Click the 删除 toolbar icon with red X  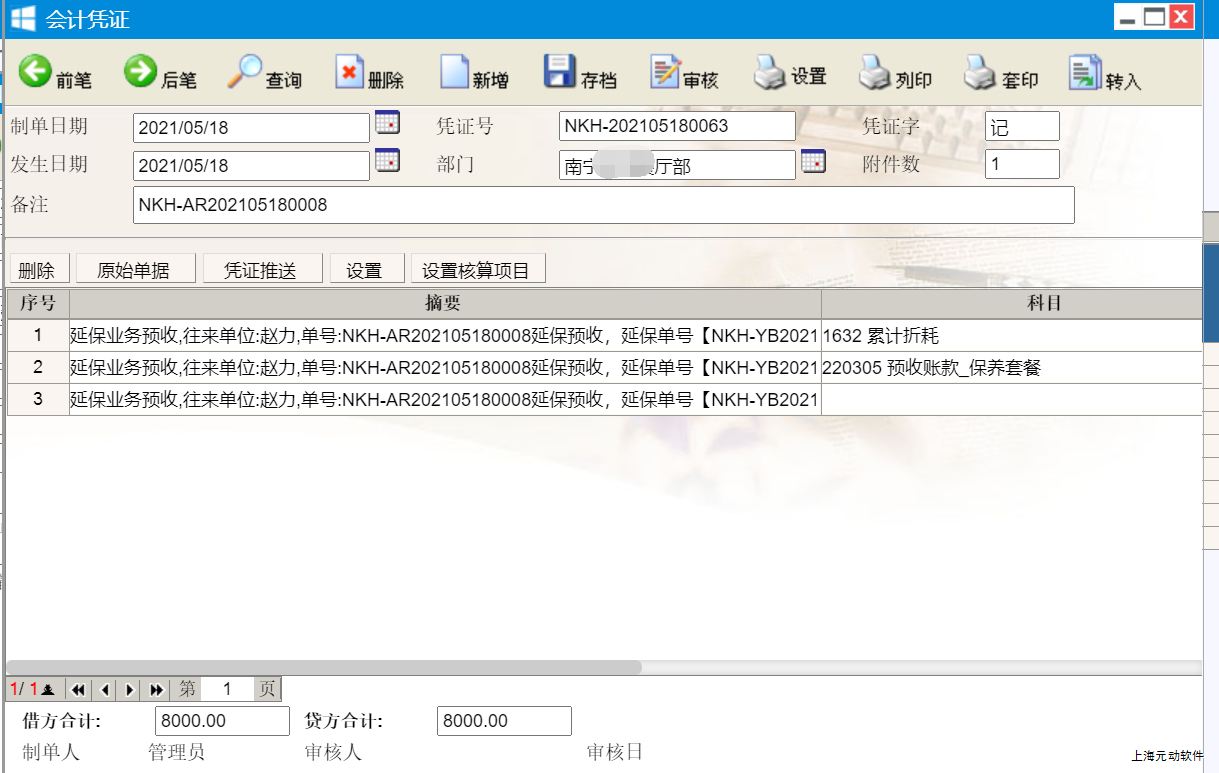click(x=349, y=72)
